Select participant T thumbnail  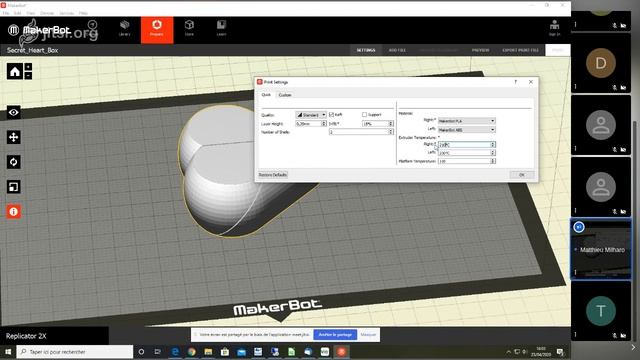(x=601, y=311)
